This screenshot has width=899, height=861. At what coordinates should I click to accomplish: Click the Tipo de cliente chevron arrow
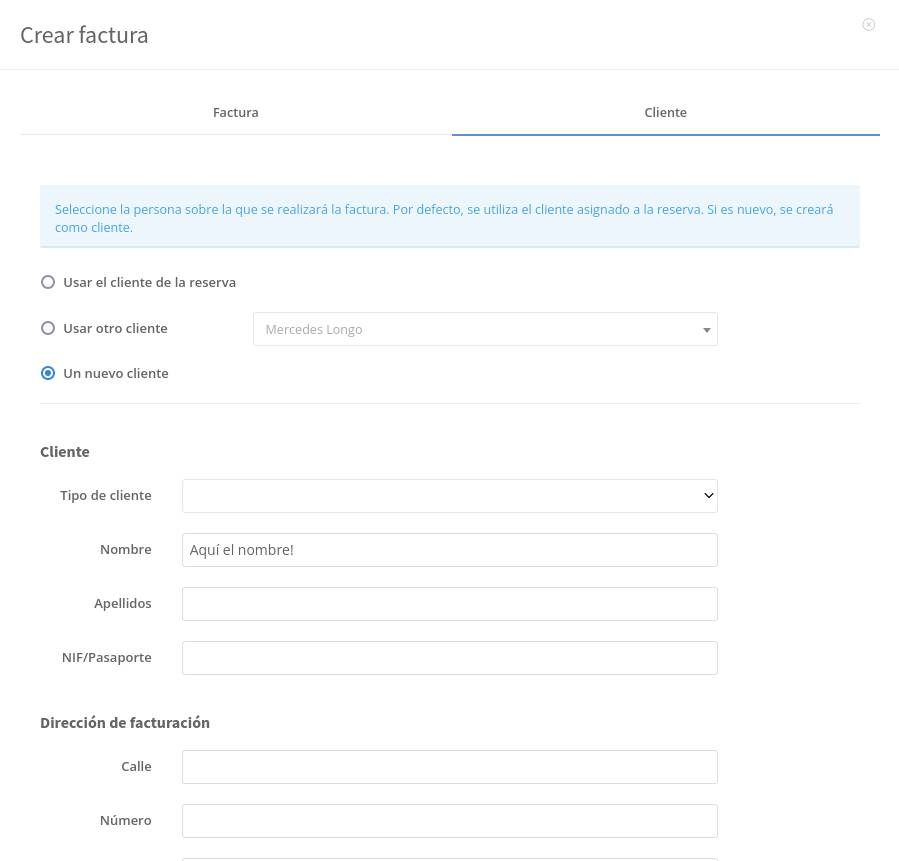709,495
